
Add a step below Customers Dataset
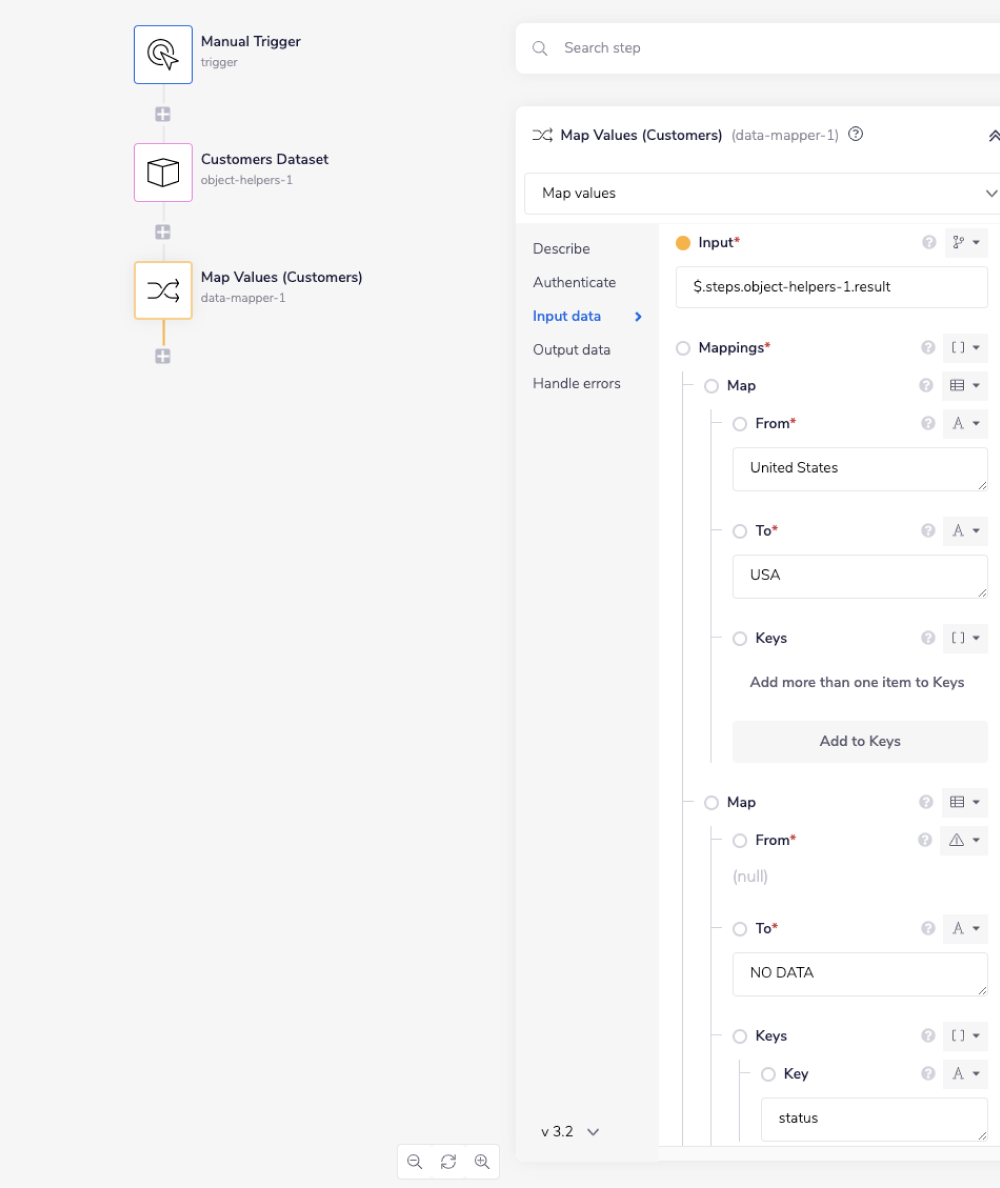pyautogui.click(x=162, y=231)
